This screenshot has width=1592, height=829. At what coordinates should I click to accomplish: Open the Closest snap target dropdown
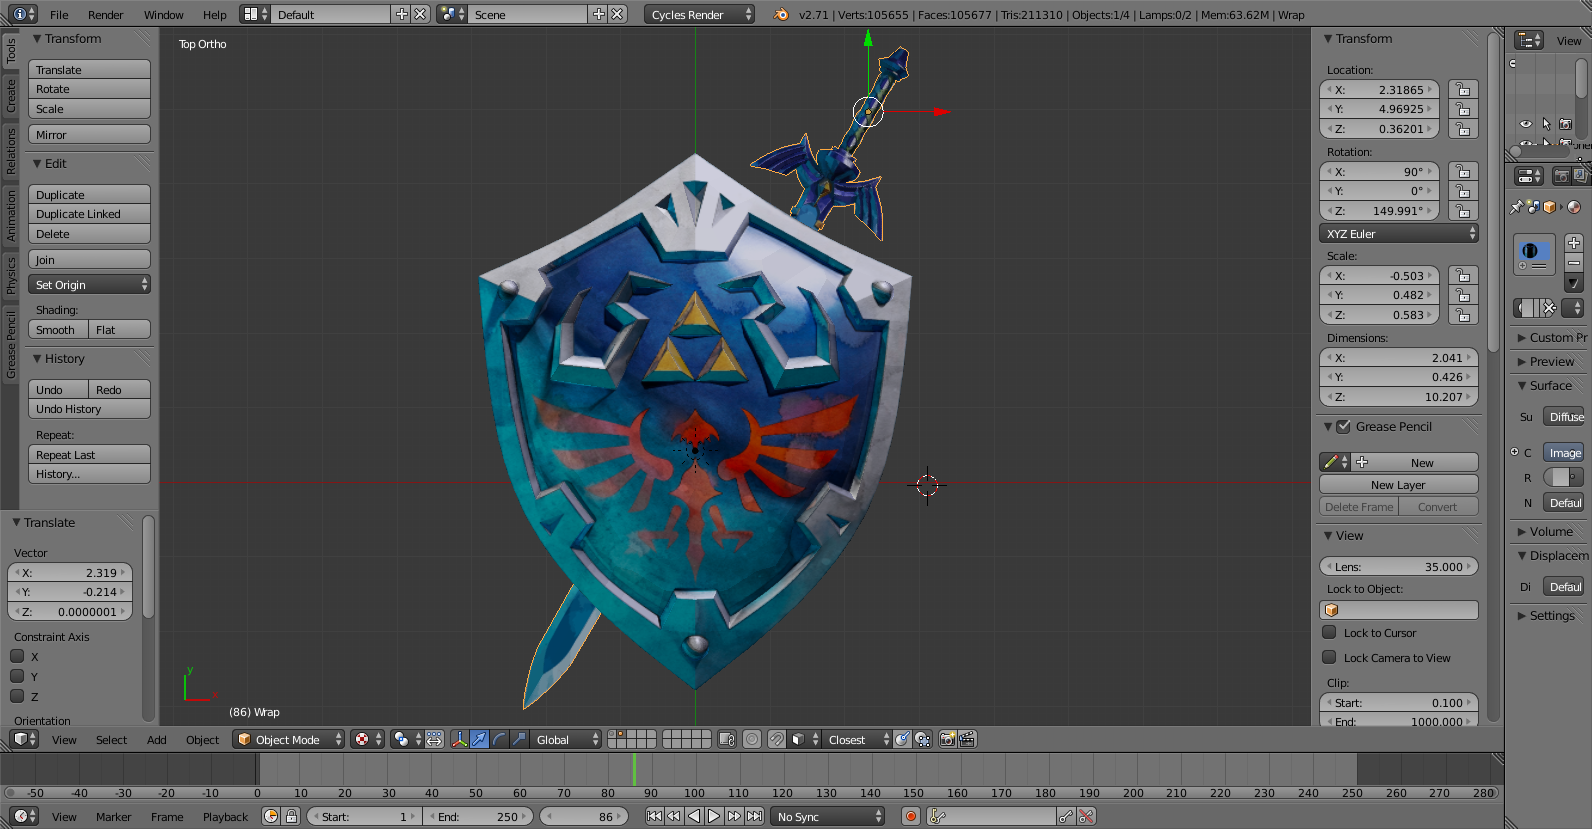click(x=858, y=740)
